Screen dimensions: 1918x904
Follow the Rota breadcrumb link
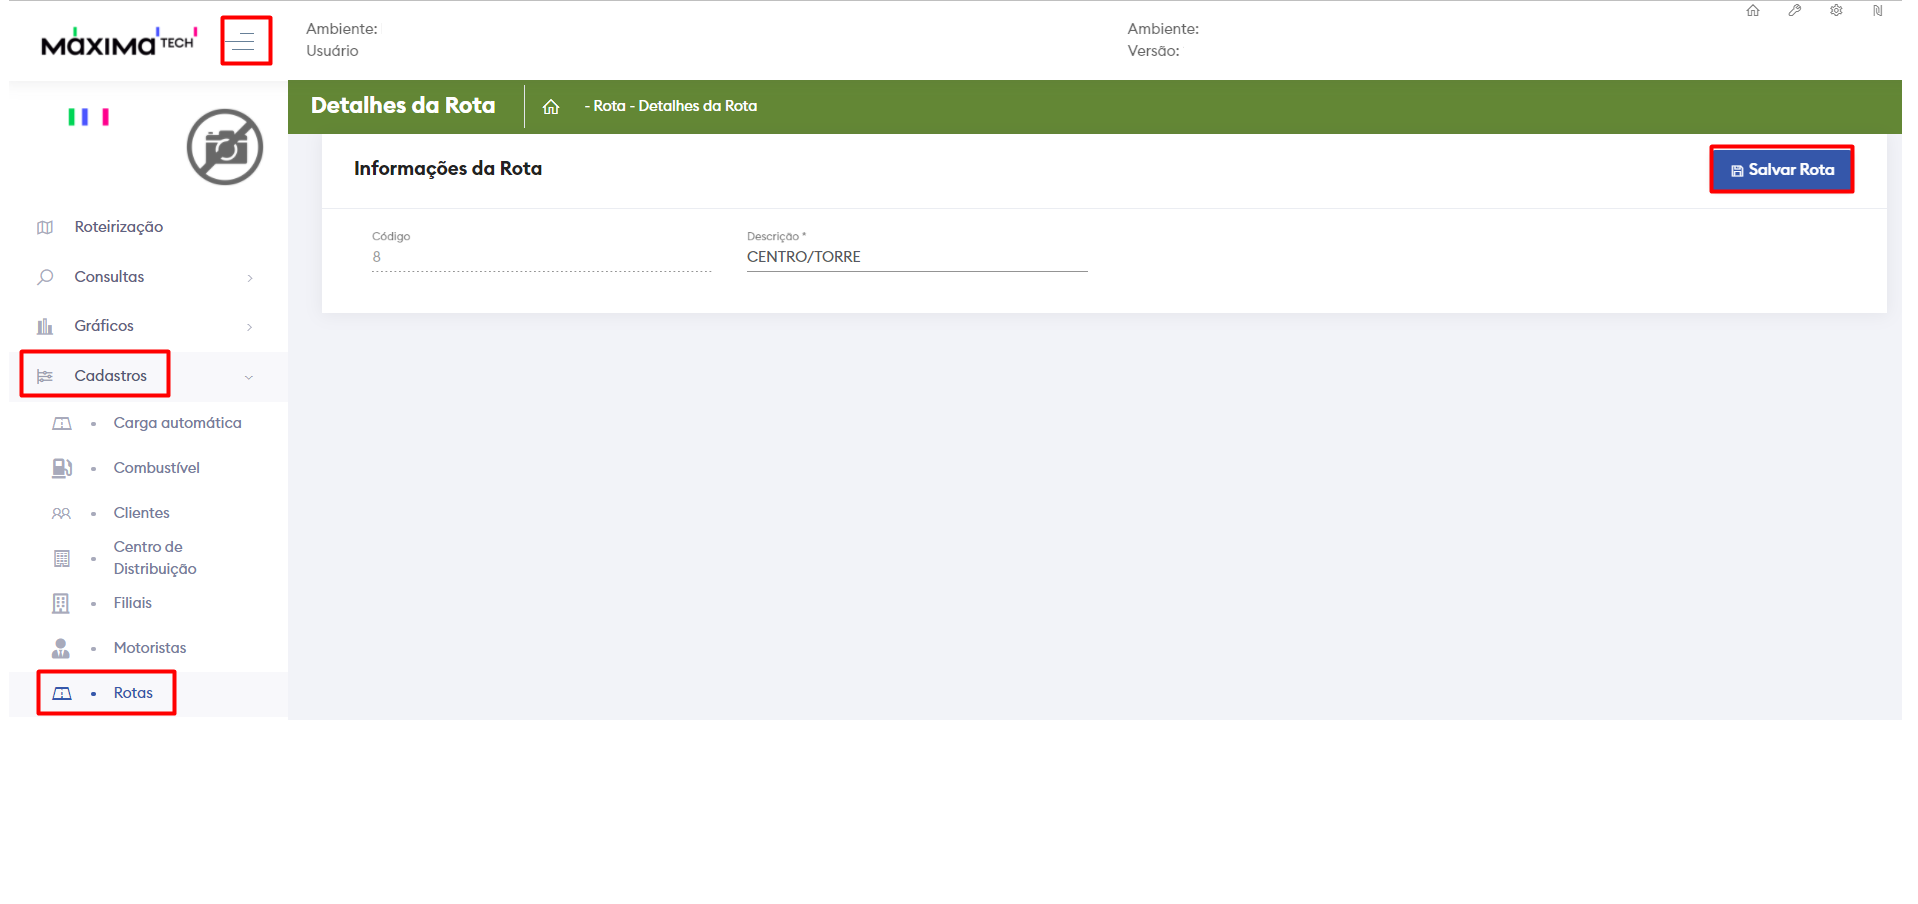click(x=609, y=106)
